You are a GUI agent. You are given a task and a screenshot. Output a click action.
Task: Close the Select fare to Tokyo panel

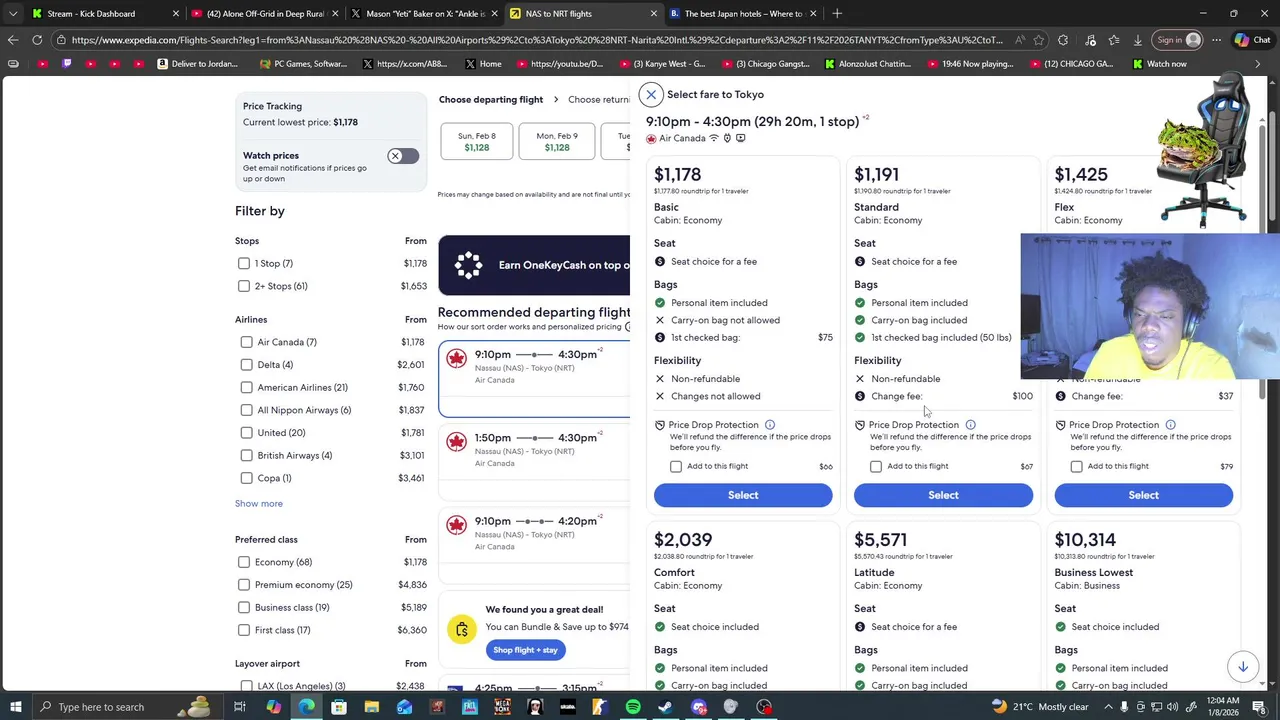651,94
